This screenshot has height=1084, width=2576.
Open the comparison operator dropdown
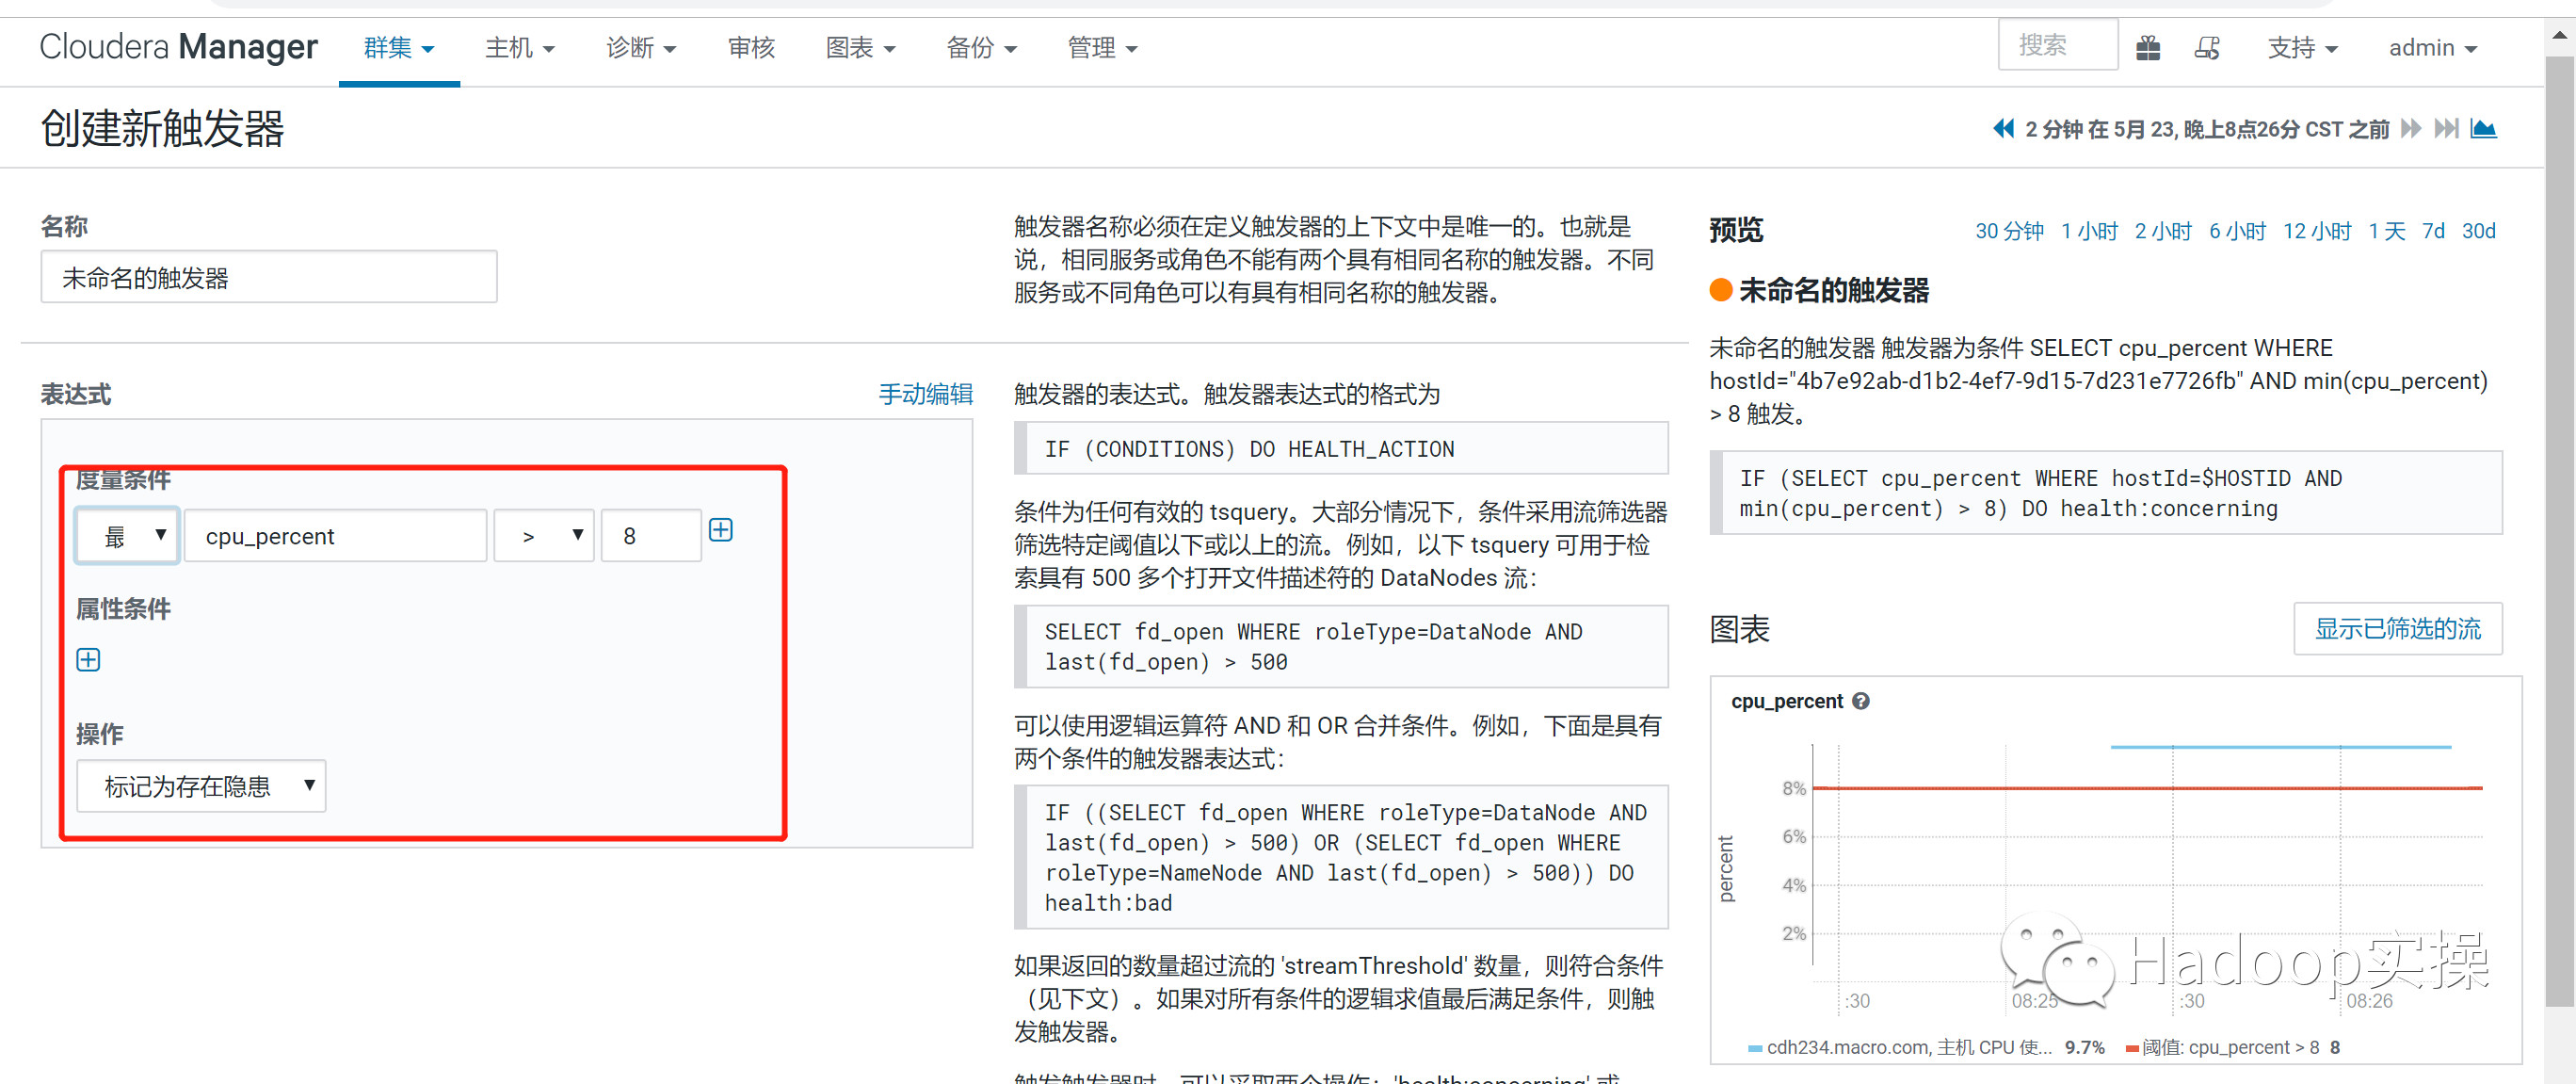click(x=545, y=536)
